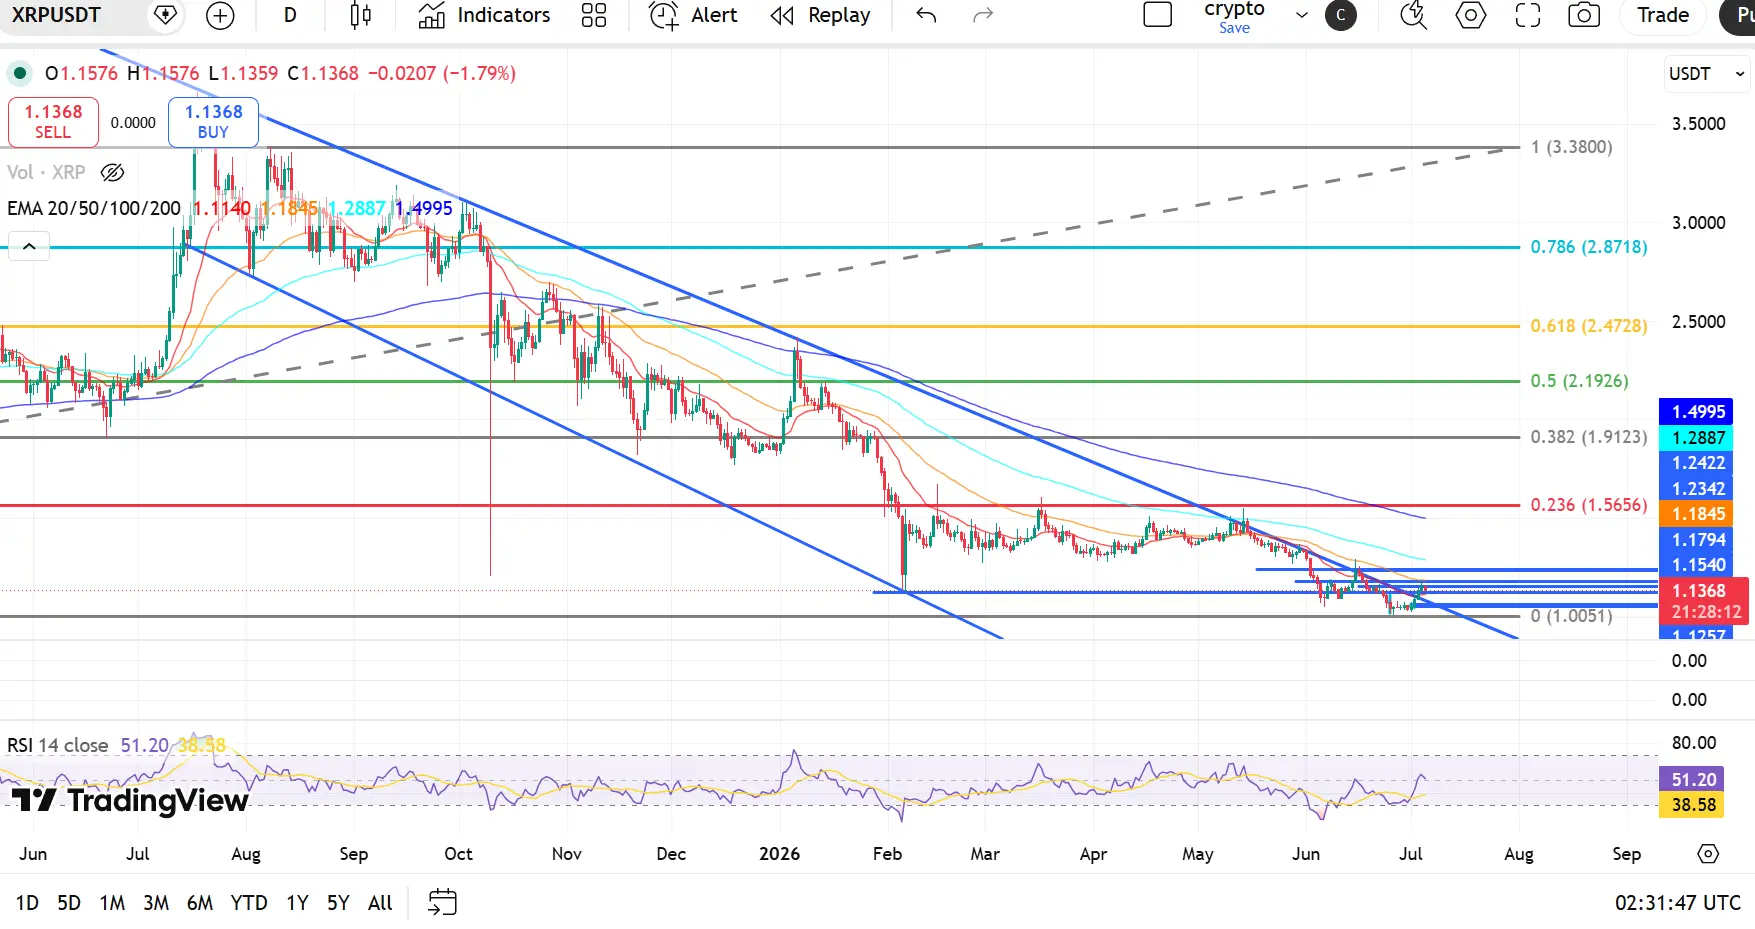
Task: Start bar Replay mode
Action: [x=821, y=15]
